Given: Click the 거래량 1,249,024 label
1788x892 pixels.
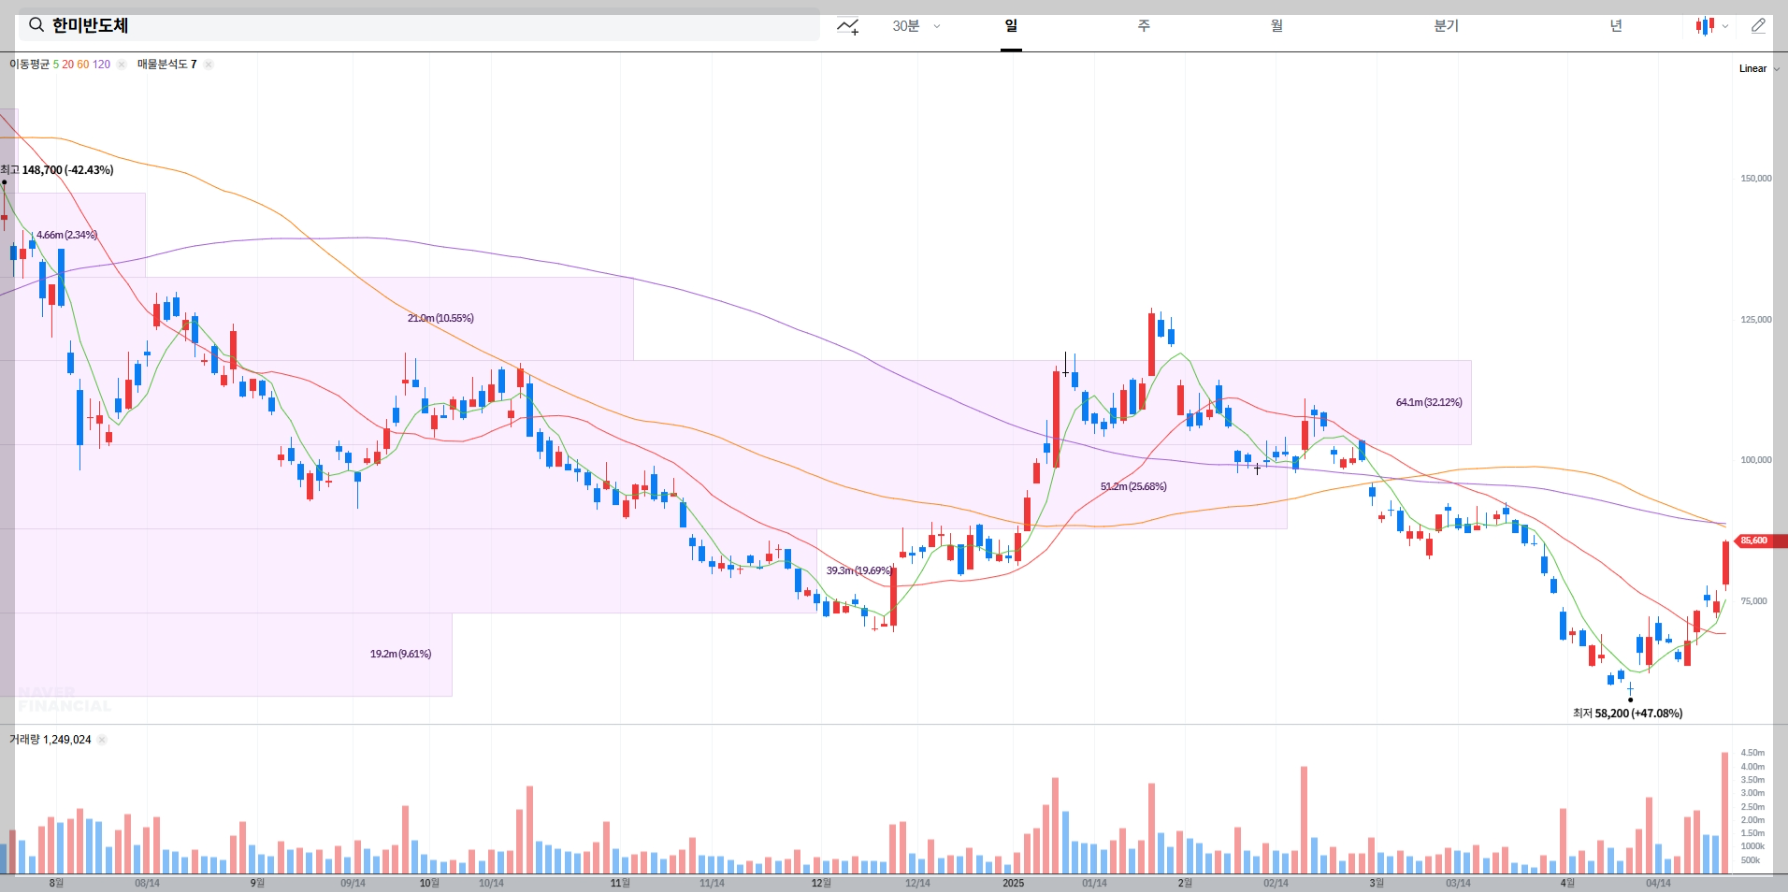Looking at the screenshot, I should click(x=50, y=740).
